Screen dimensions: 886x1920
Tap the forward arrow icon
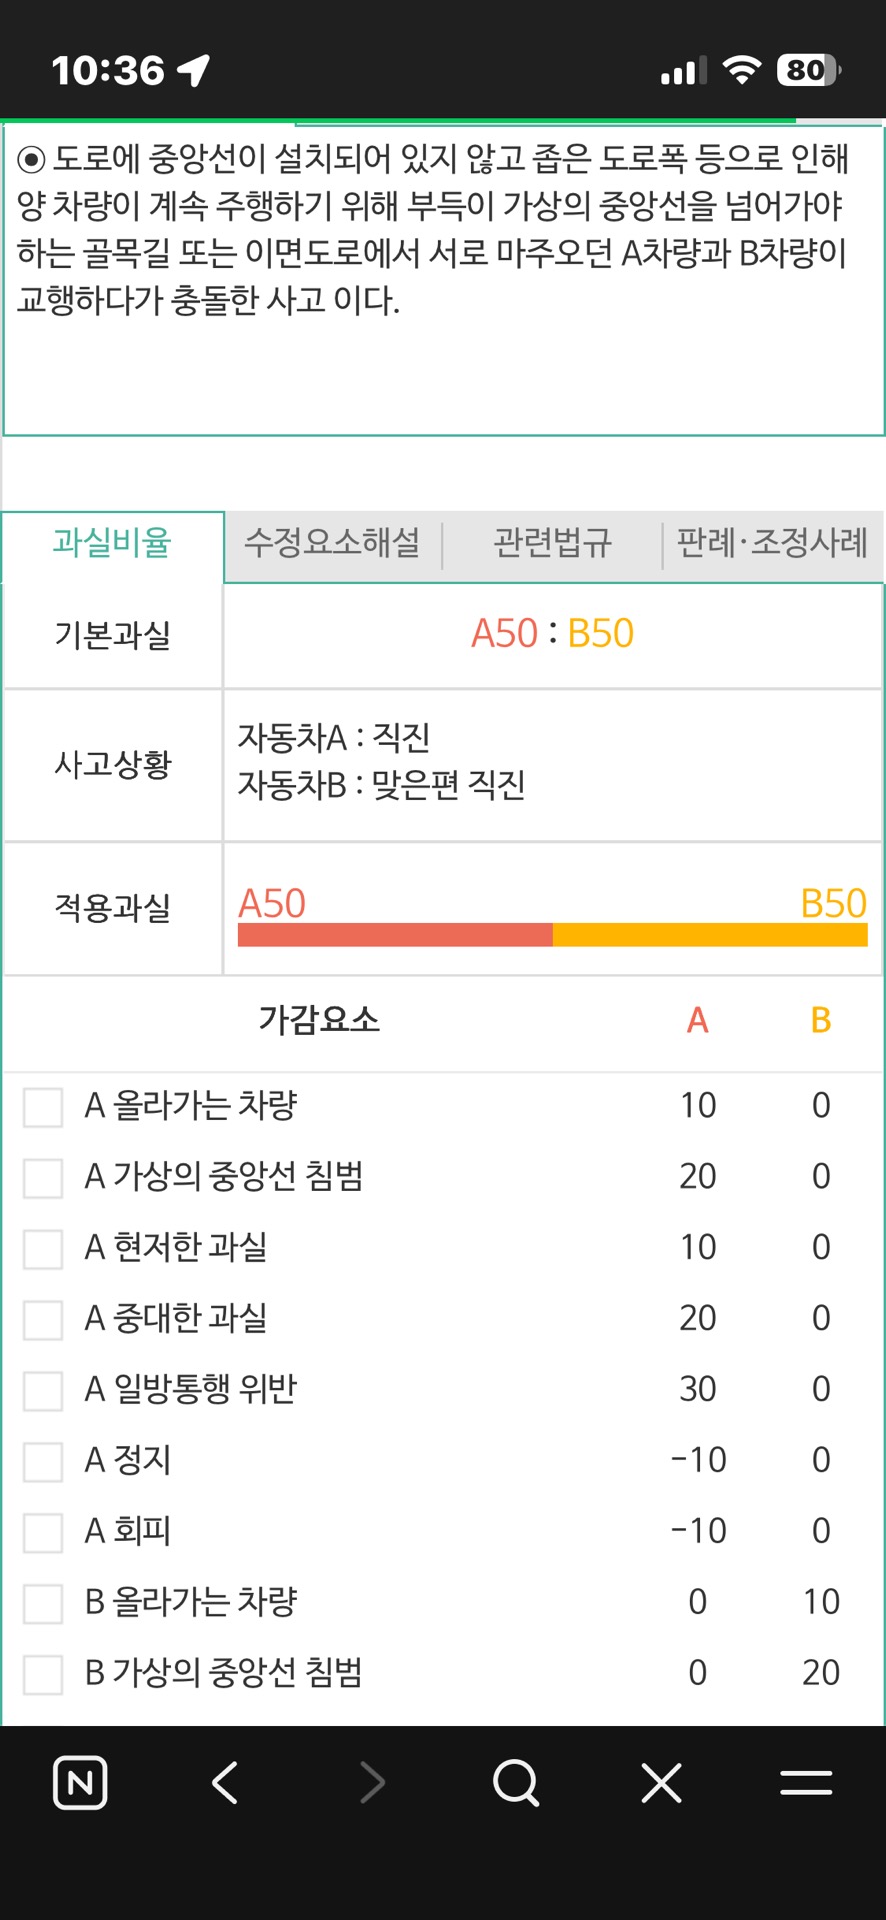tap(372, 1782)
